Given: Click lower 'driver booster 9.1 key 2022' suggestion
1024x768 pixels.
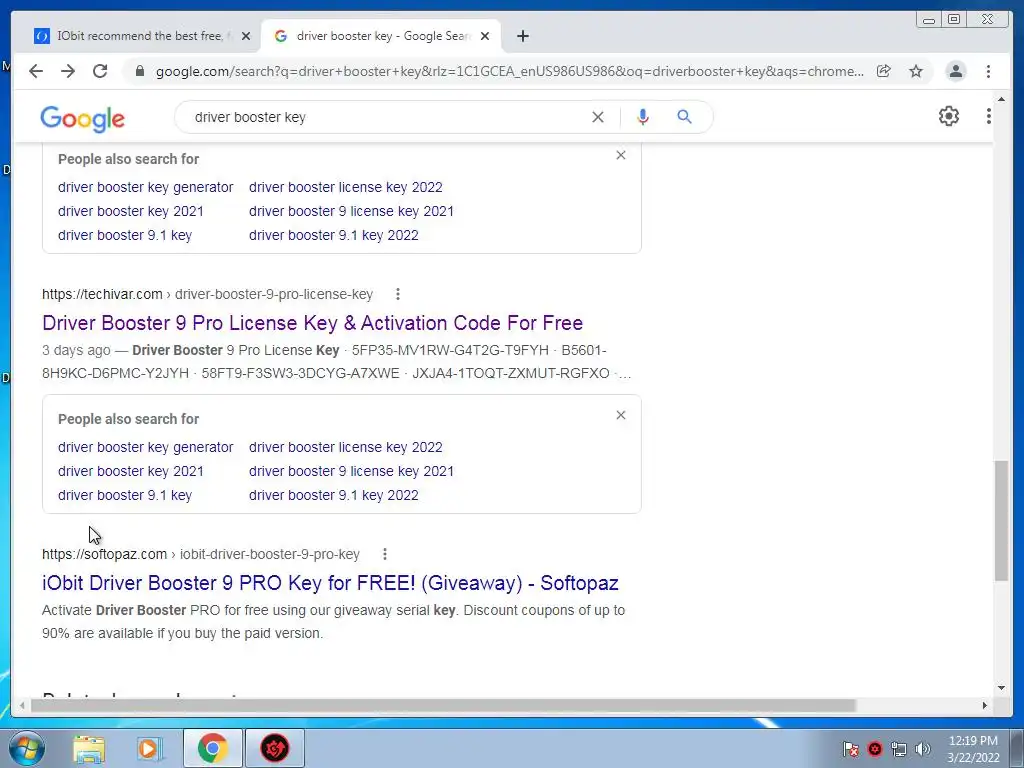Looking at the screenshot, I should pyautogui.click(x=334, y=496).
